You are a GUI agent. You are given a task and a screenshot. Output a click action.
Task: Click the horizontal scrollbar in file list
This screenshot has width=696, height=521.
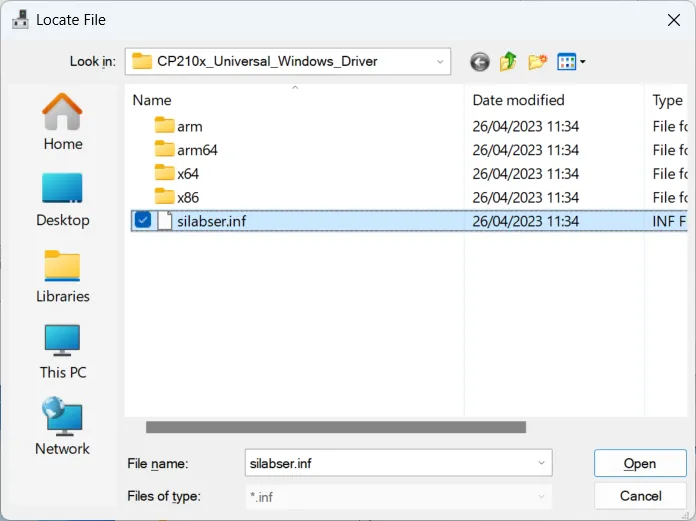click(336, 427)
